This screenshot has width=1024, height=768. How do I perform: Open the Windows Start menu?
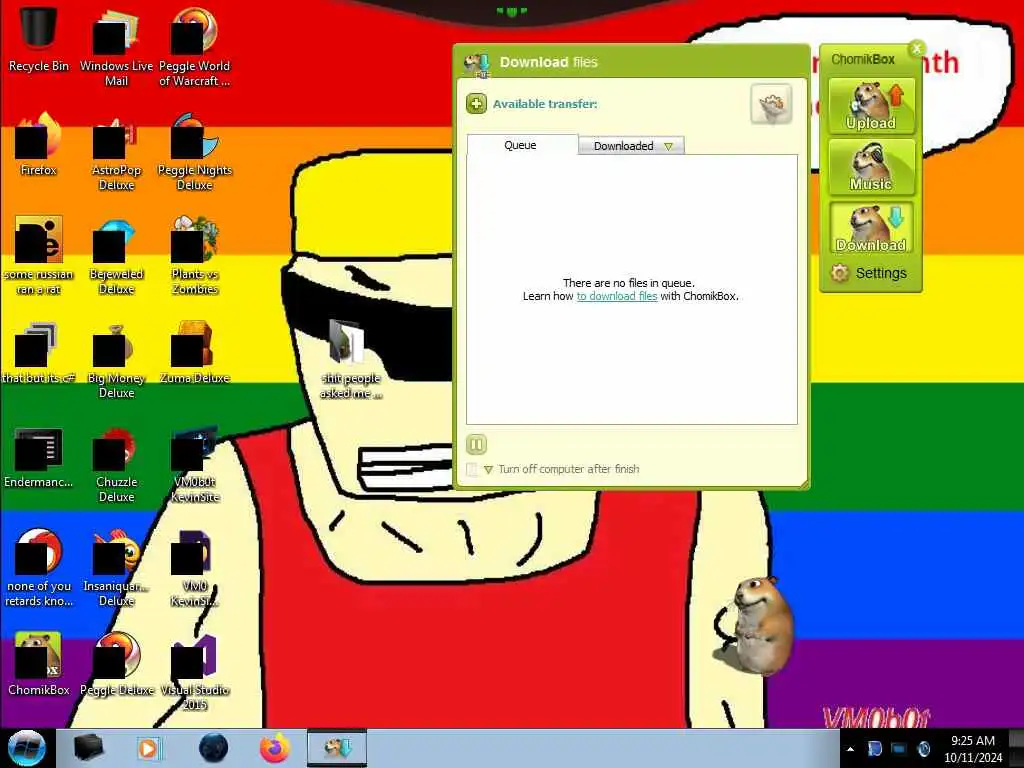[27, 748]
